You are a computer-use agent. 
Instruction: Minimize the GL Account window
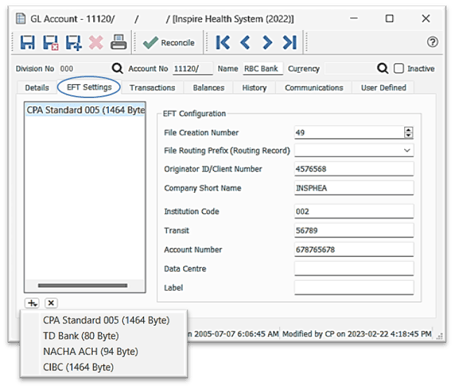click(x=354, y=18)
